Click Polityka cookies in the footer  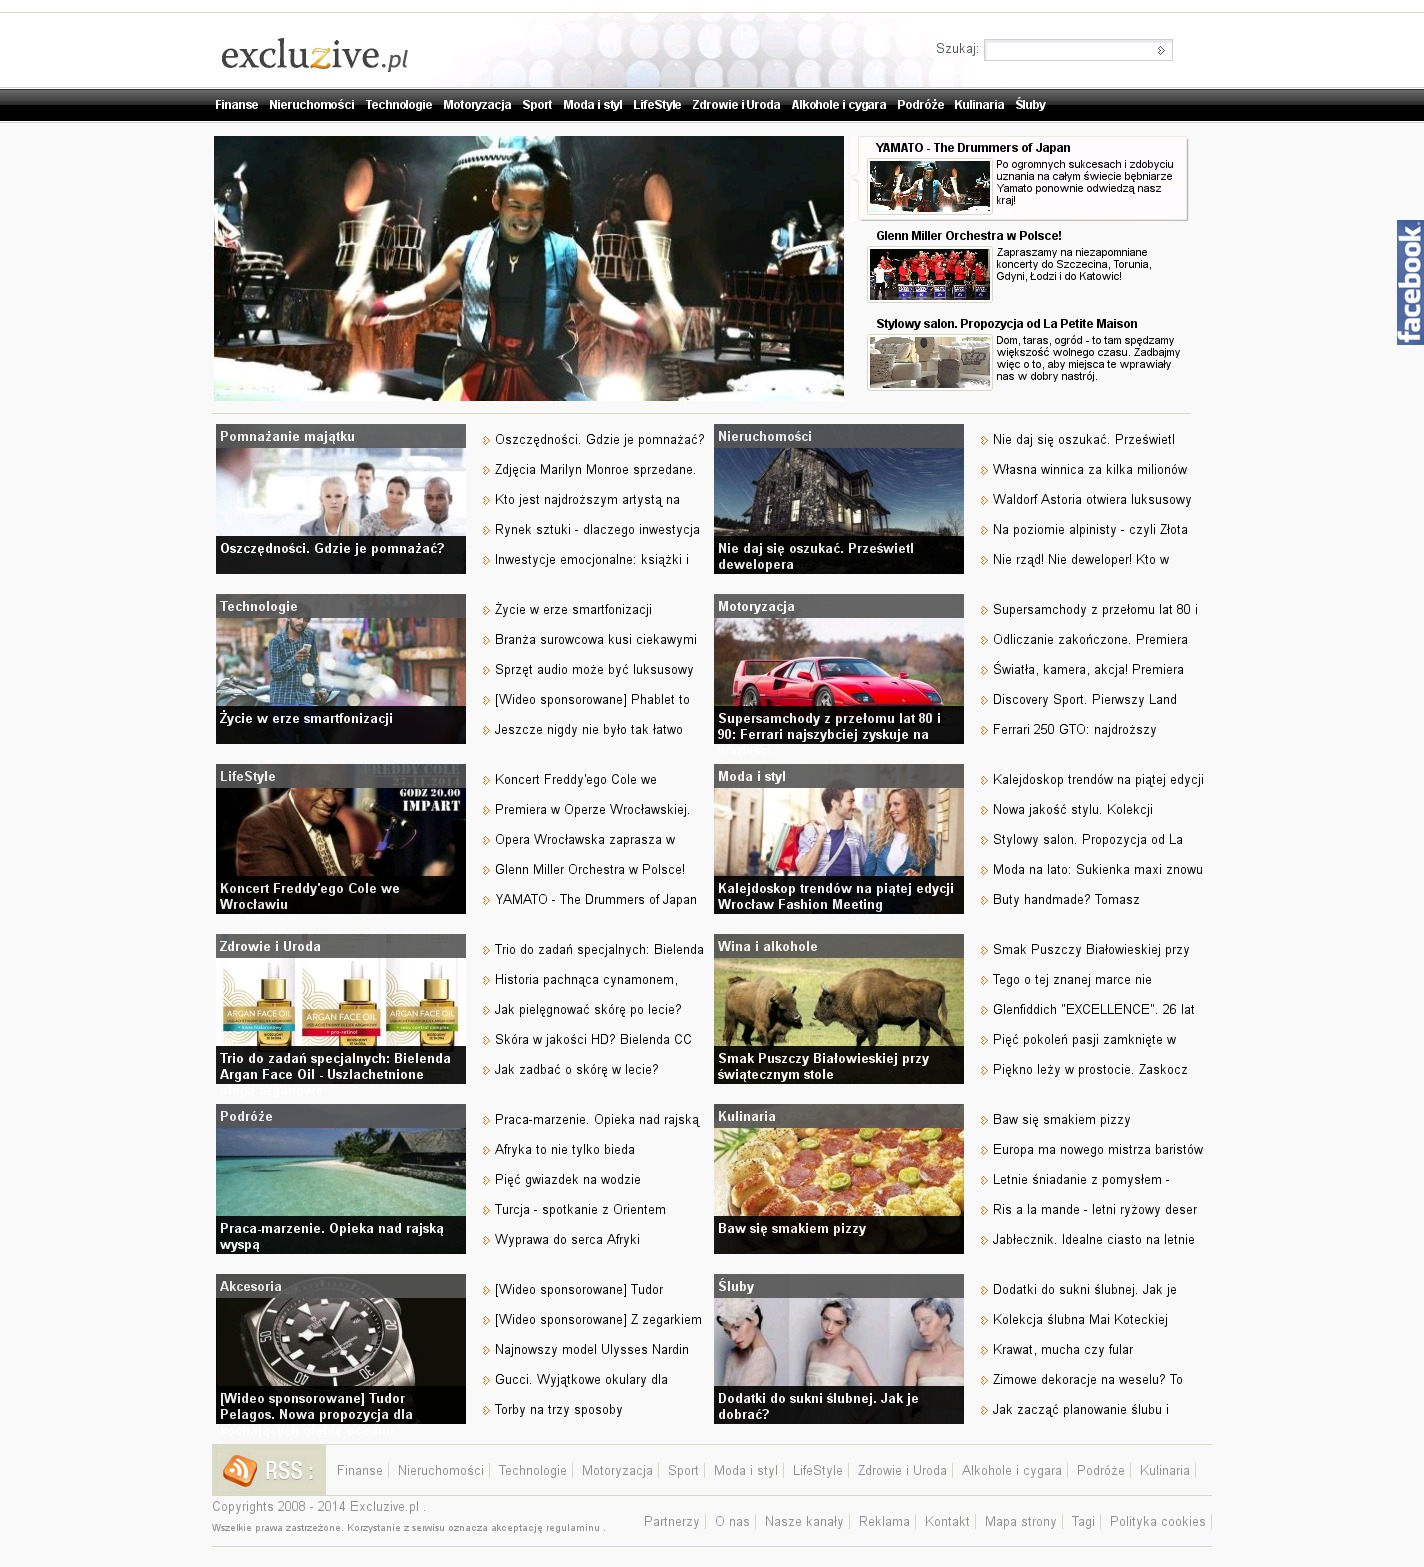(x=1157, y=1522)
